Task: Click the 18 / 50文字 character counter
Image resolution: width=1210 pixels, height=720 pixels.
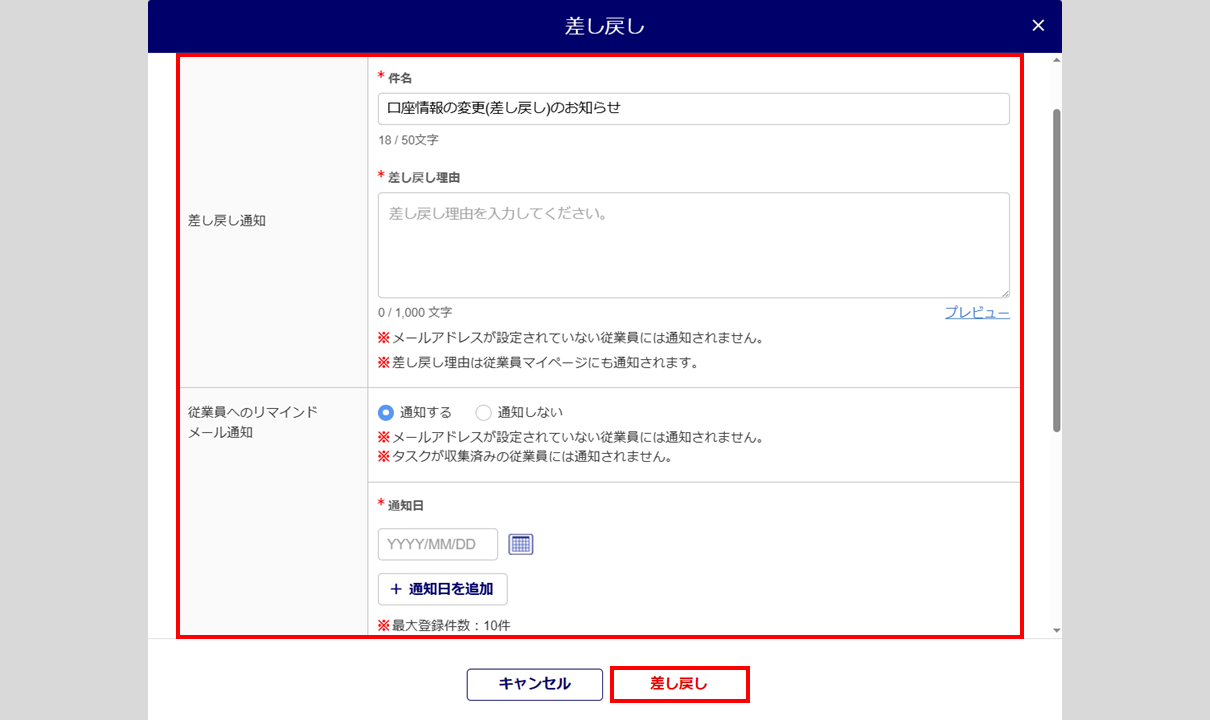Action: click(408, 140)
